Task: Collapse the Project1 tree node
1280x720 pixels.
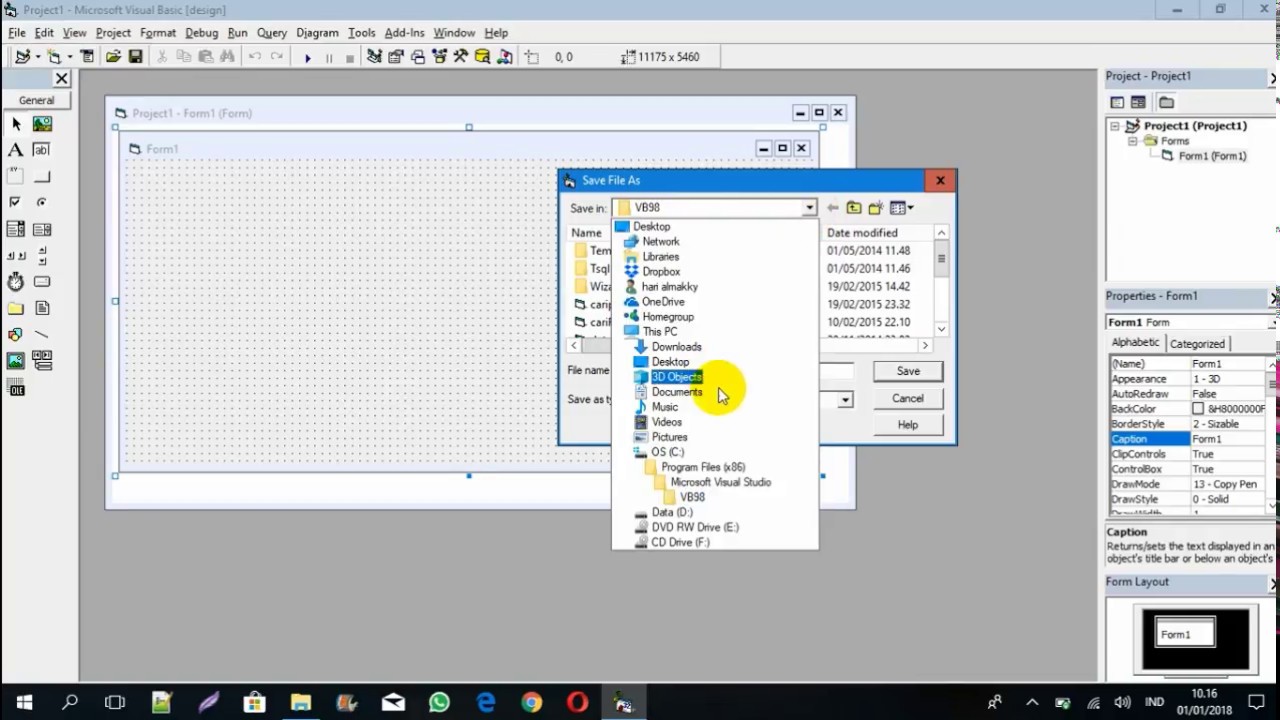Action: pos(1115,126)
